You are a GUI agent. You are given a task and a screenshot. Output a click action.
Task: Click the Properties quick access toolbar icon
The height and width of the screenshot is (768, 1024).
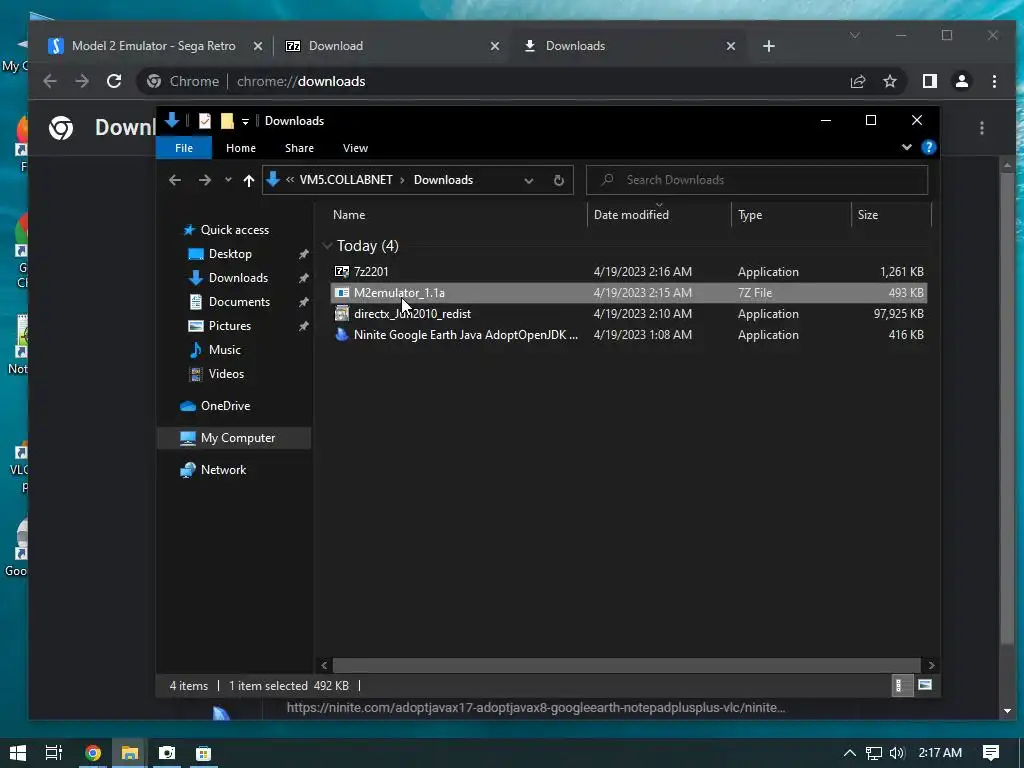[x=204, y=121]
